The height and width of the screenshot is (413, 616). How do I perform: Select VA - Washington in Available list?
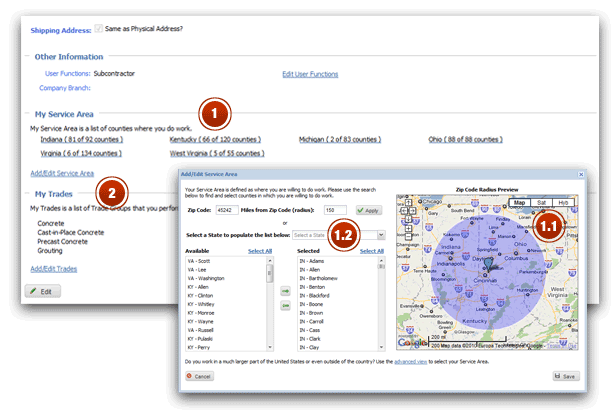(226, 279)
